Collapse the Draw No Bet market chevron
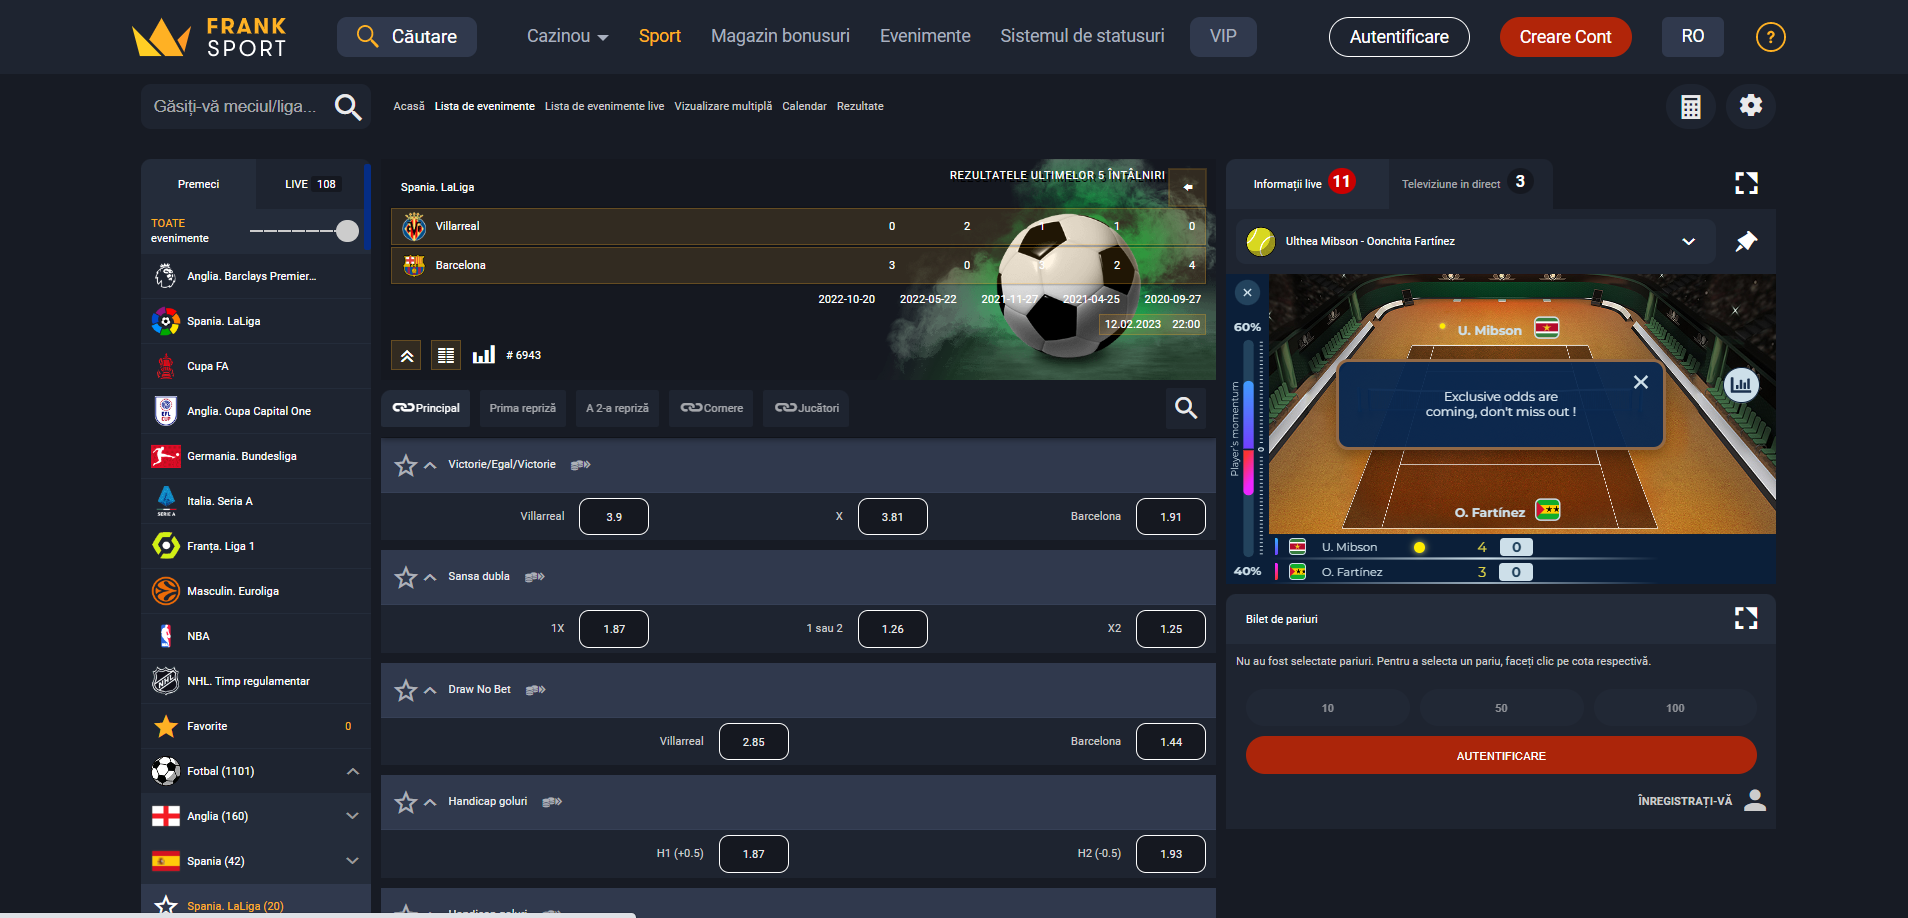The height and width of the screenshot is (918, 1908). tap(430, 690)
